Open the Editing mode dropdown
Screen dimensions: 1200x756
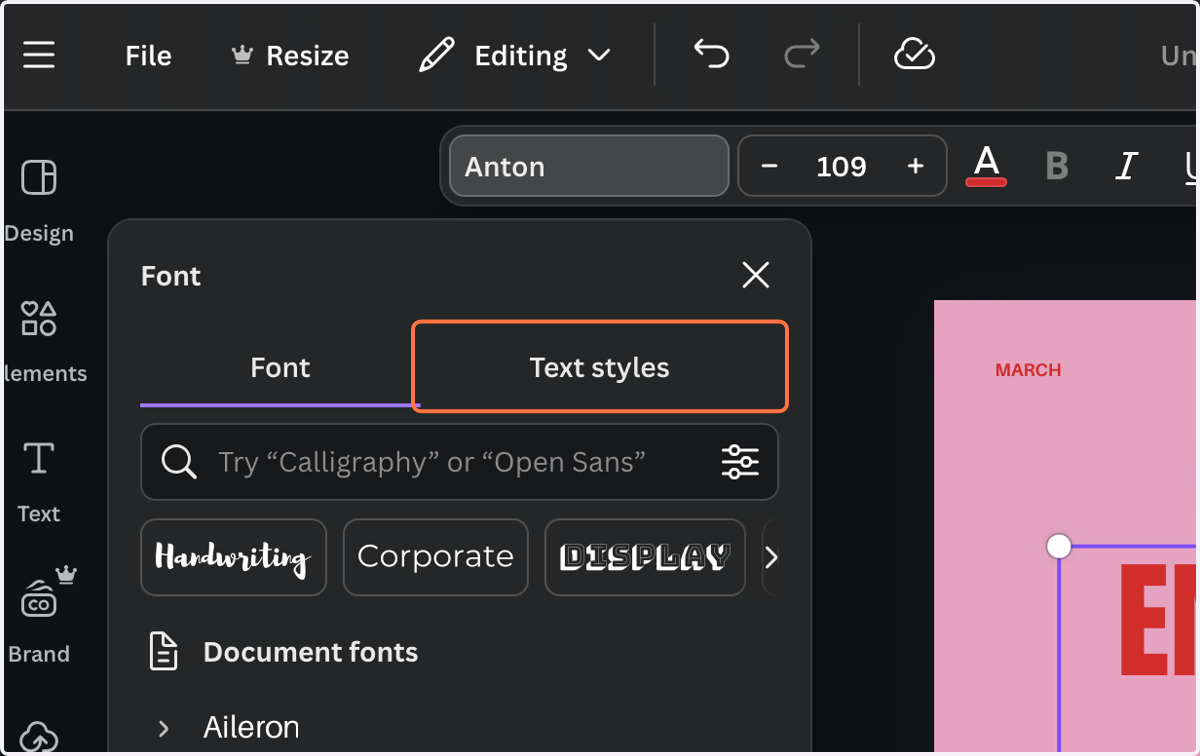tap(514, 56)
